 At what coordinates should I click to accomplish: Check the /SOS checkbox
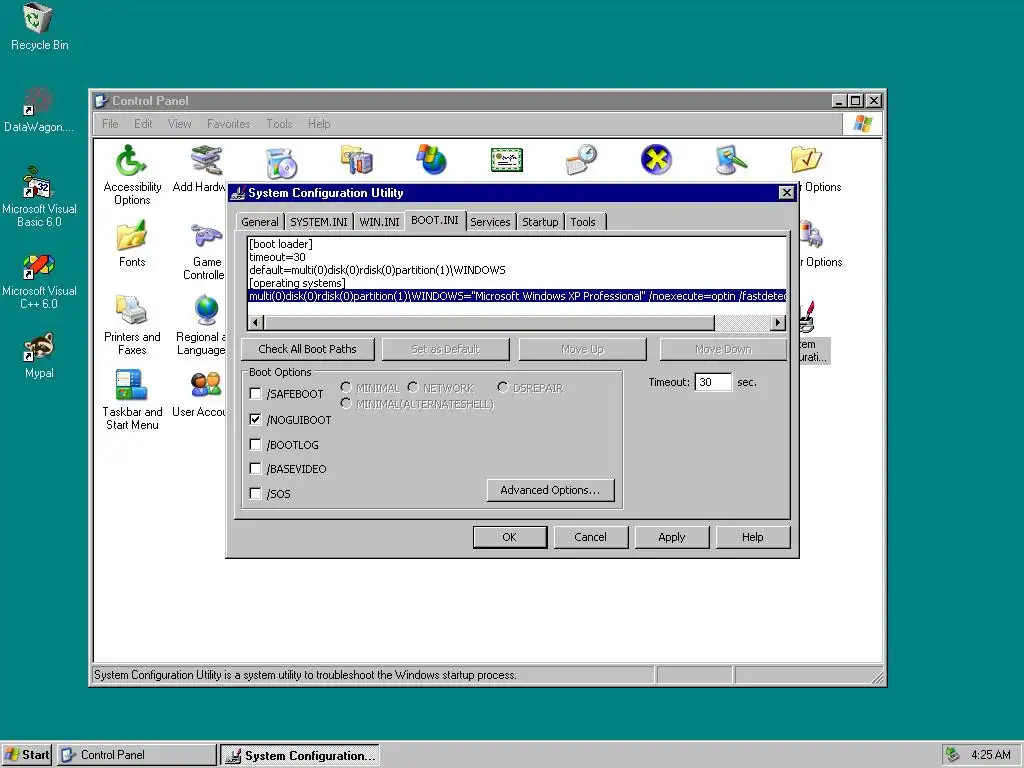pyautogui.click(x=255, y=494)
